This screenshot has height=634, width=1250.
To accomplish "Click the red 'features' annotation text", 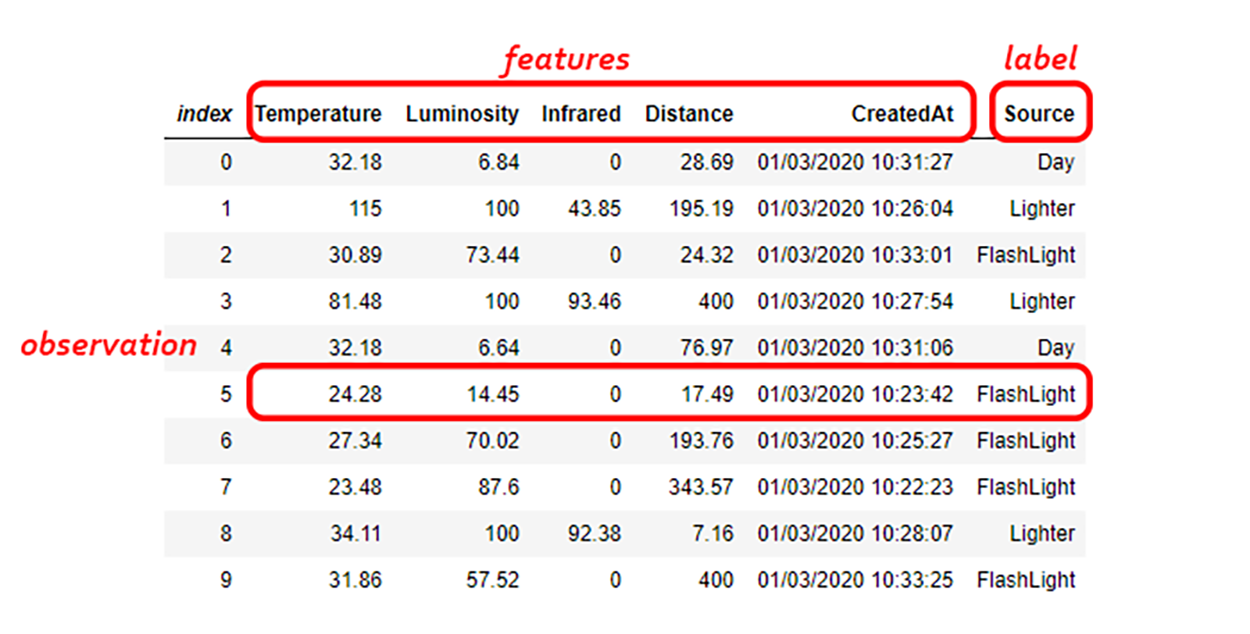I will pos(566,59).
